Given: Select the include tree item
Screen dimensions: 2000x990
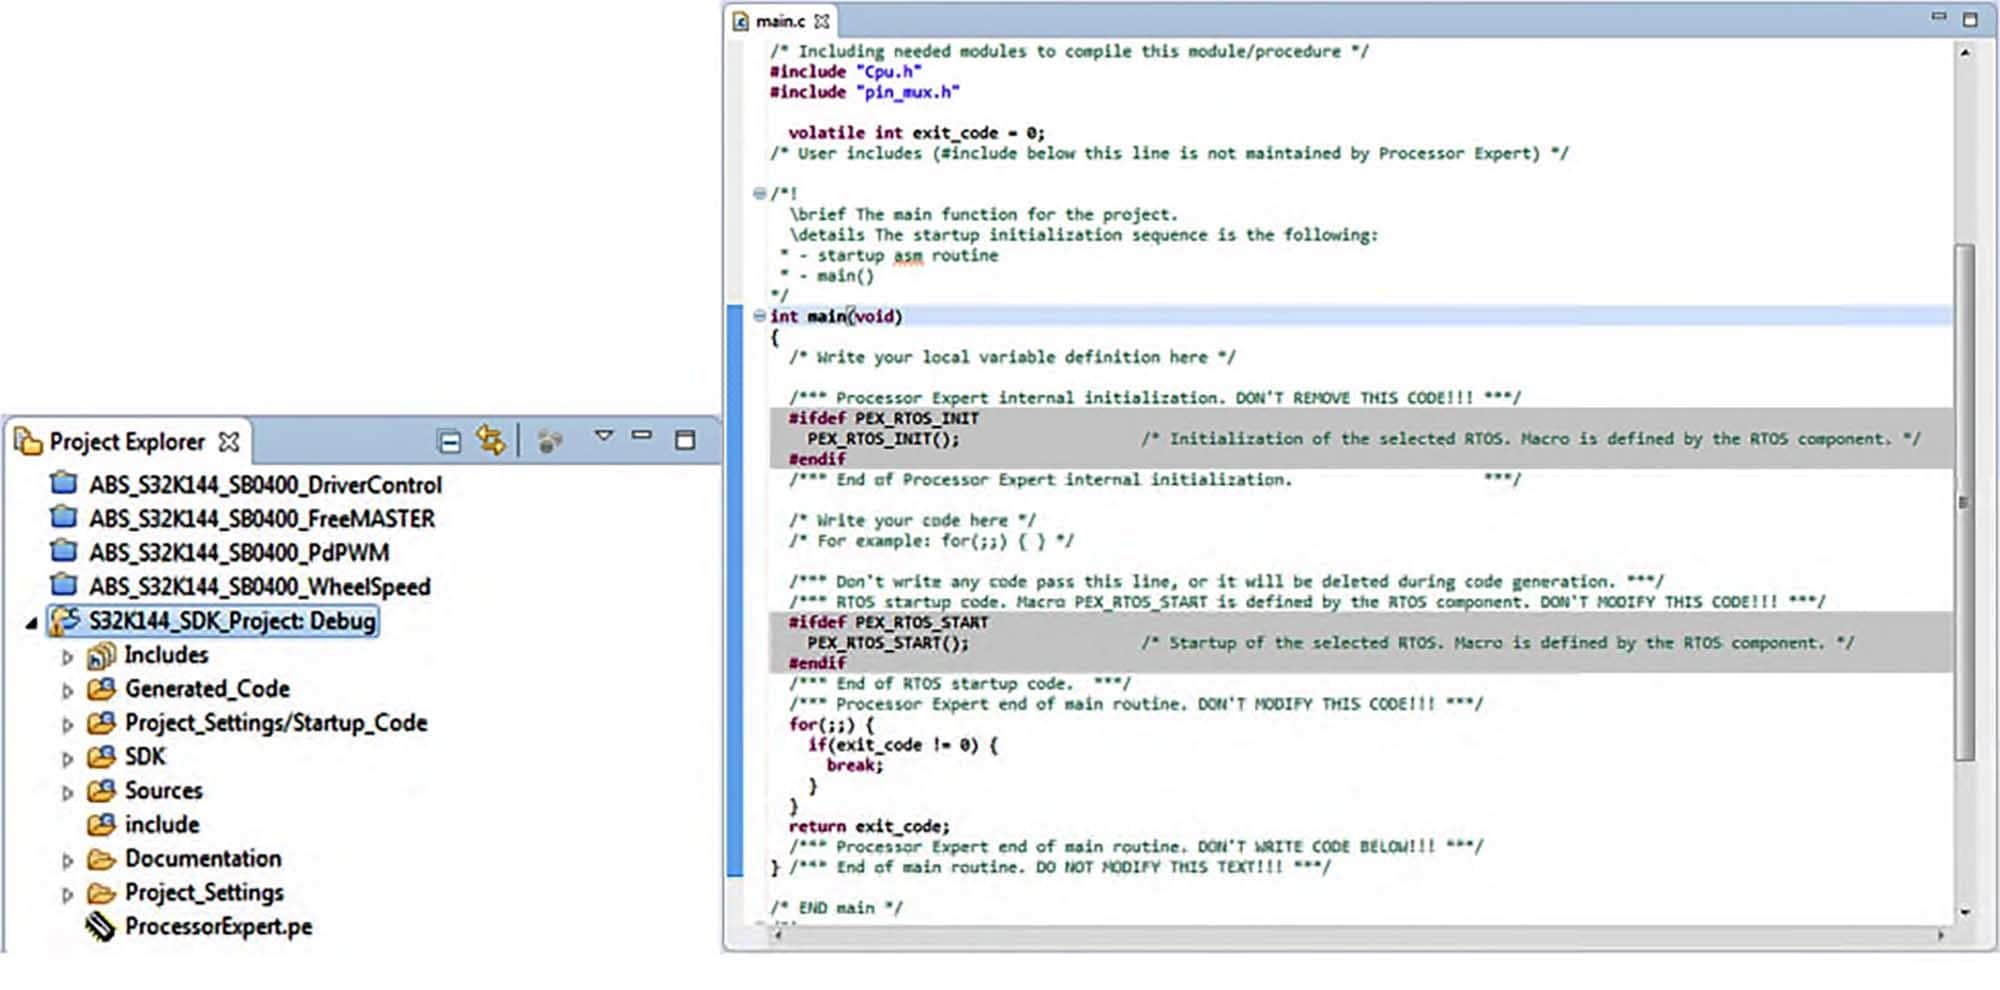Looking at the screenshot, I should (162, 826).
